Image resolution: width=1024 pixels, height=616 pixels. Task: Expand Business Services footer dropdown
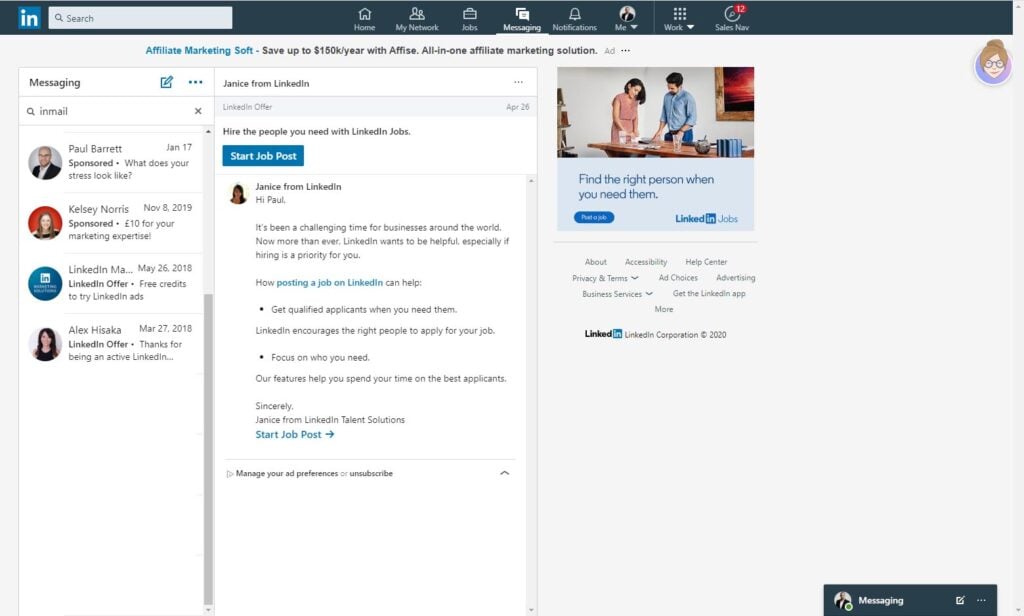click(617, 294)
